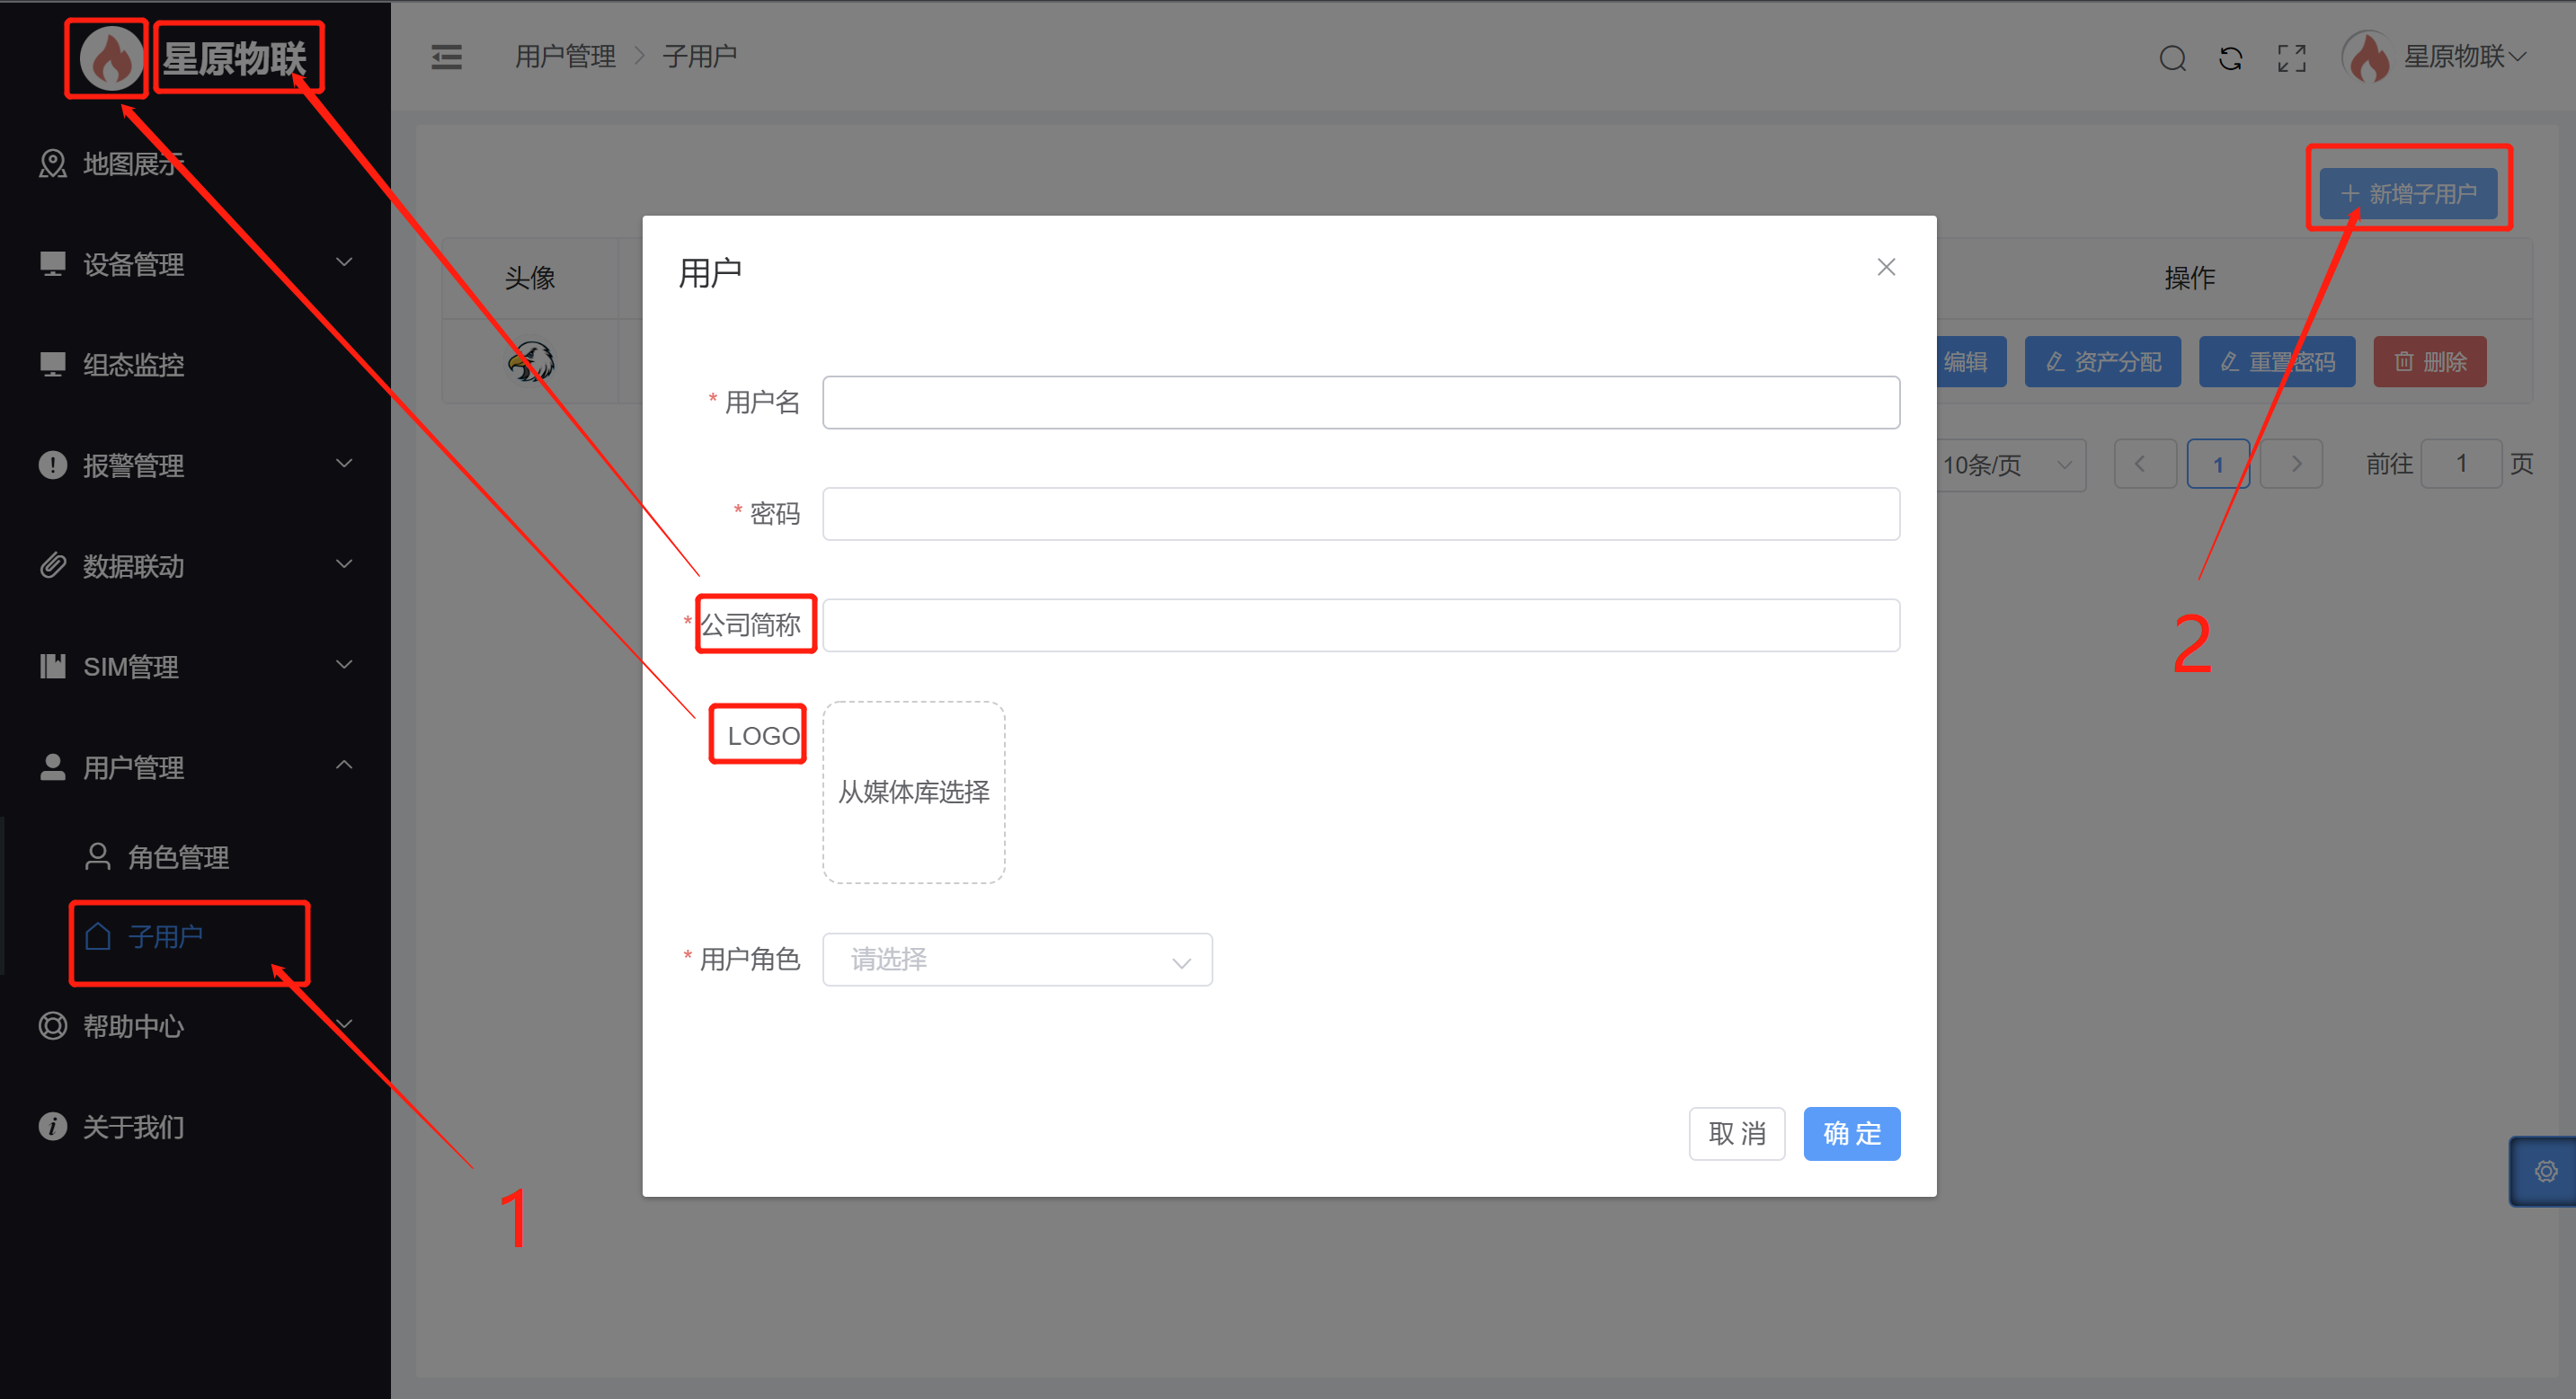Open 地图展示 map menu item
Image resolution: width=2576 pixels, height=1399 pixels.
click(x=132, y=164)
